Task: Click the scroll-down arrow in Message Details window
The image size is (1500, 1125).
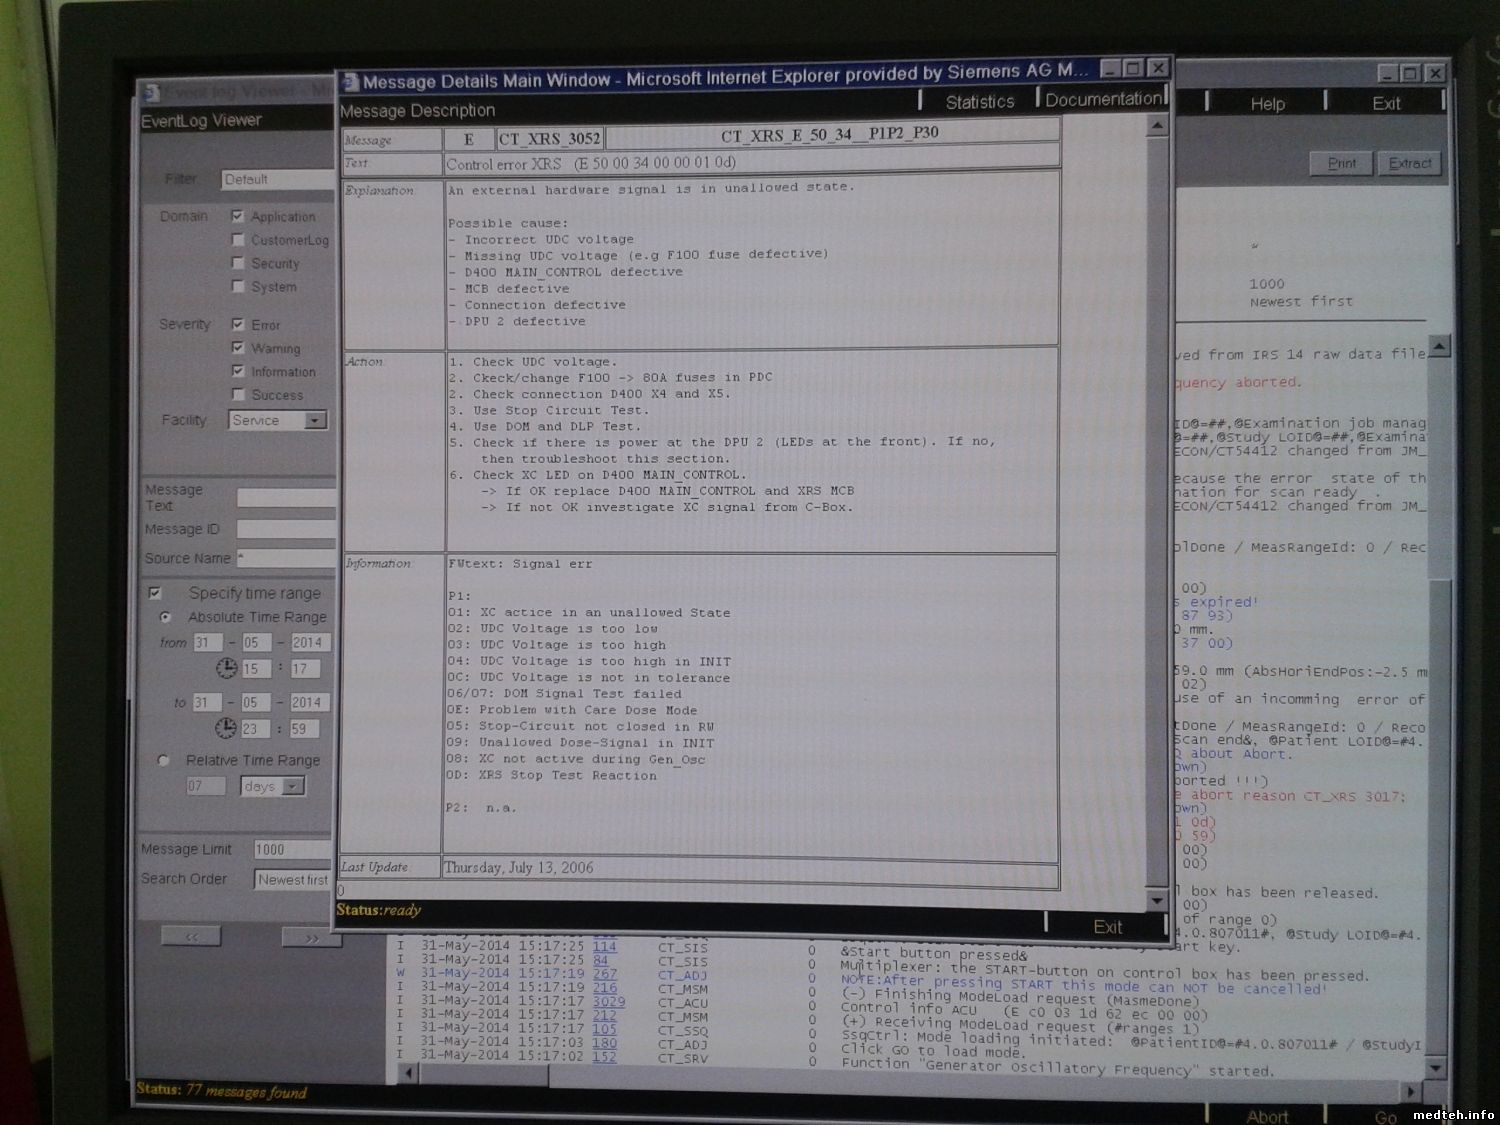Action: click(1156, 900)
